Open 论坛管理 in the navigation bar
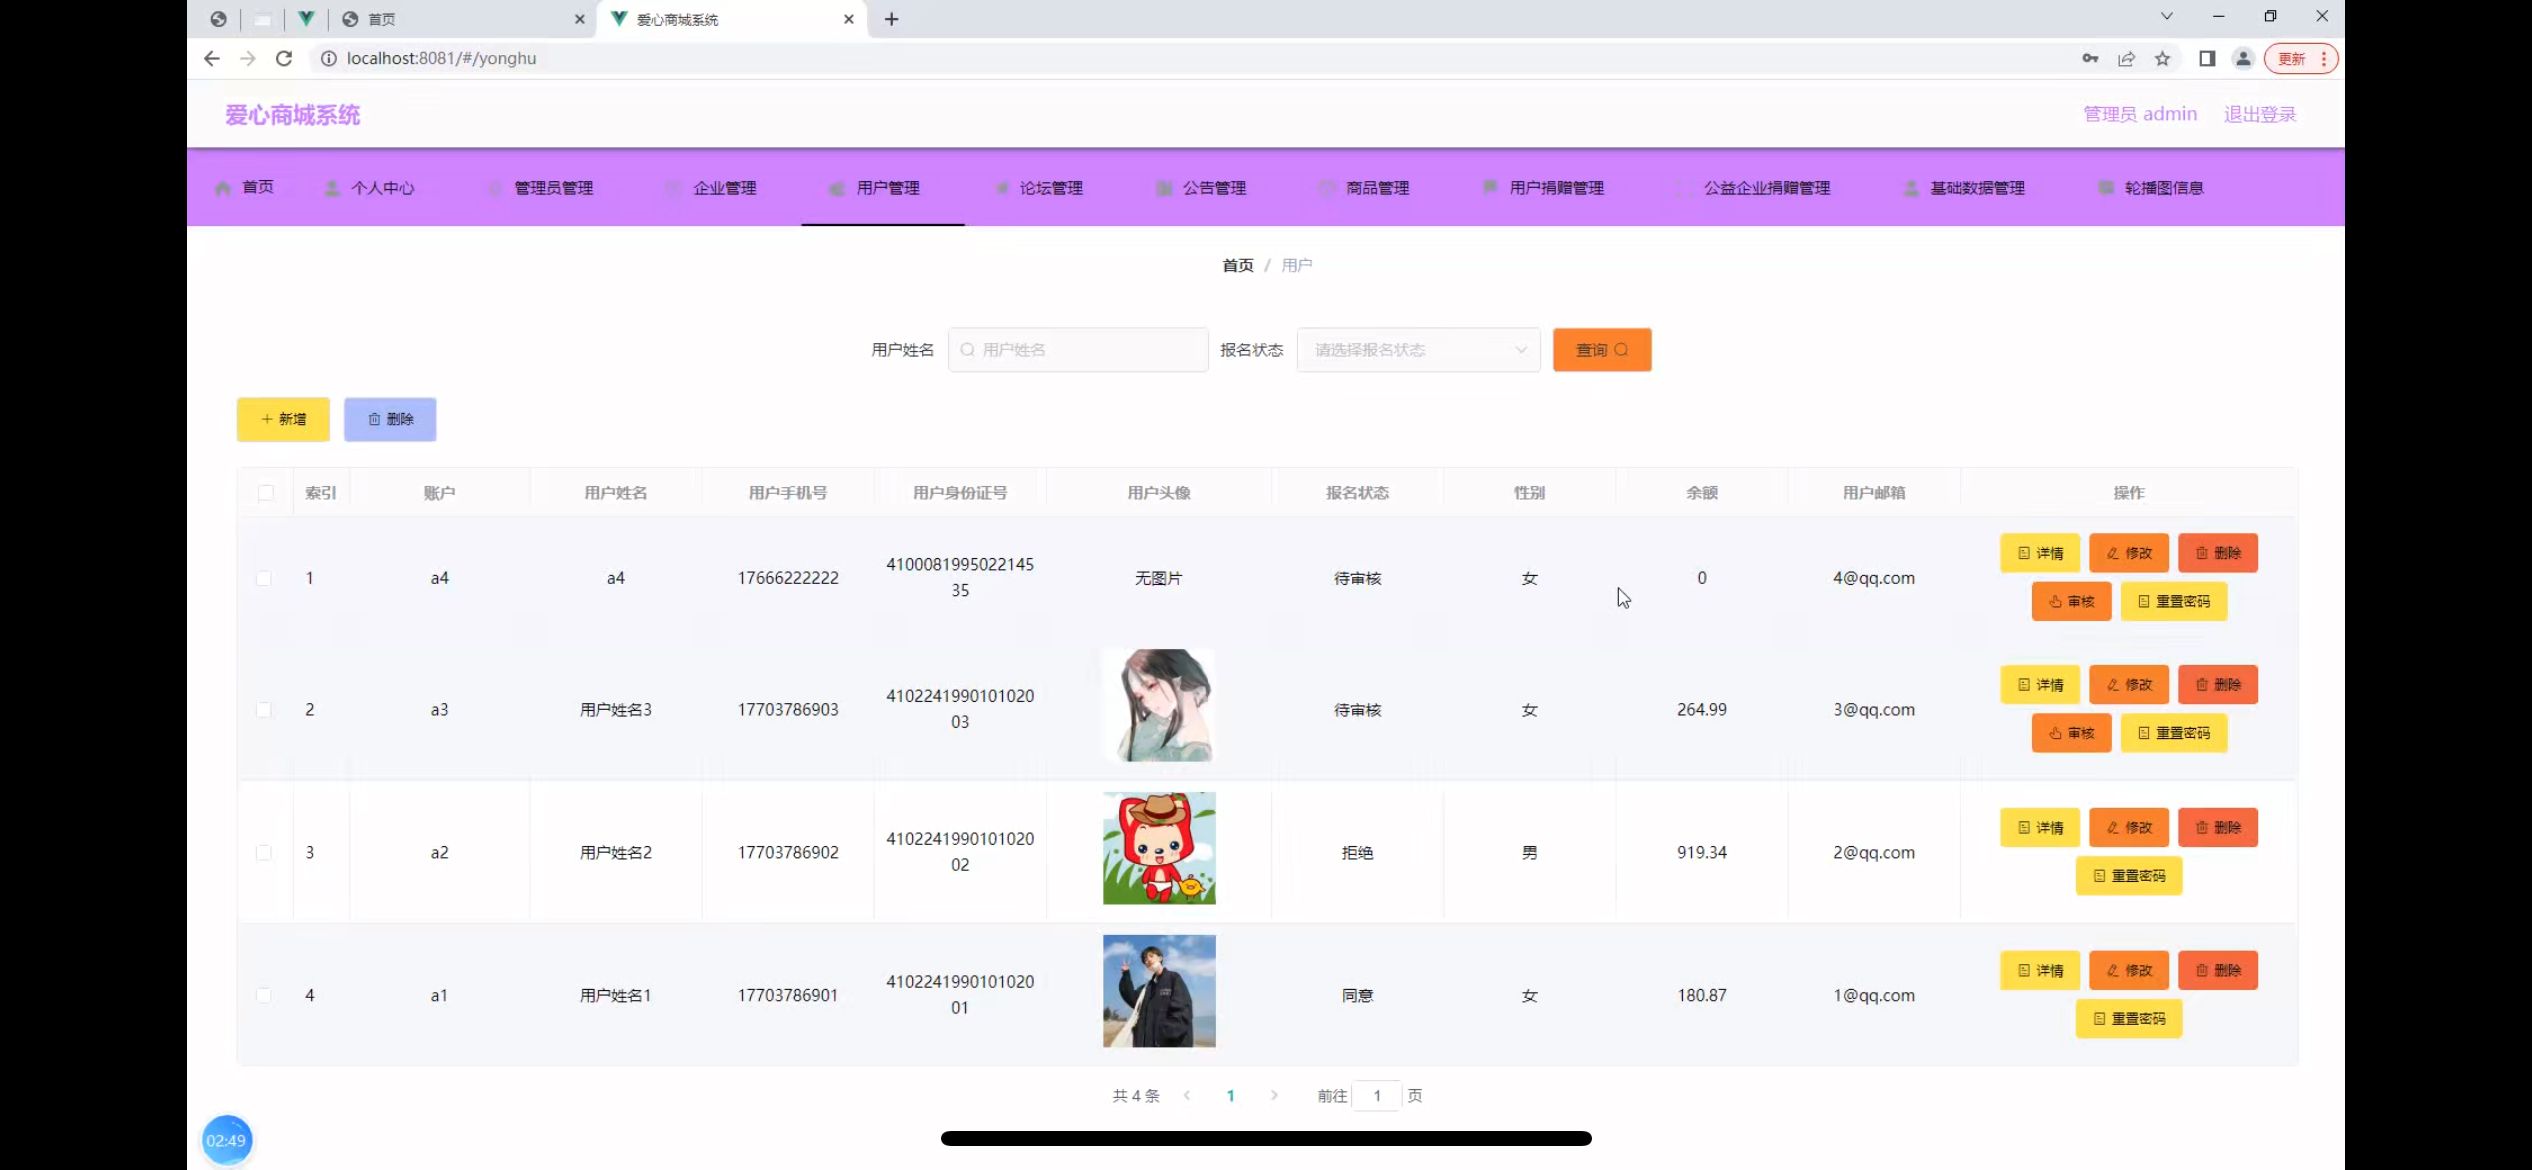This screenshot has width=2532, height=1170. tap(1039, 187)
